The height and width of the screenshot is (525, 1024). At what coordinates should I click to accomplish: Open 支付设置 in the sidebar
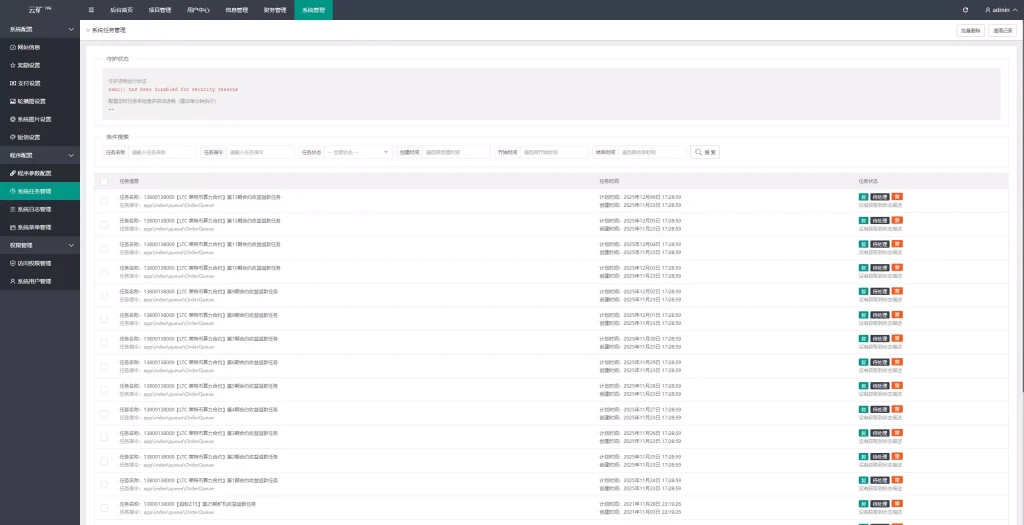click(40, 84)
